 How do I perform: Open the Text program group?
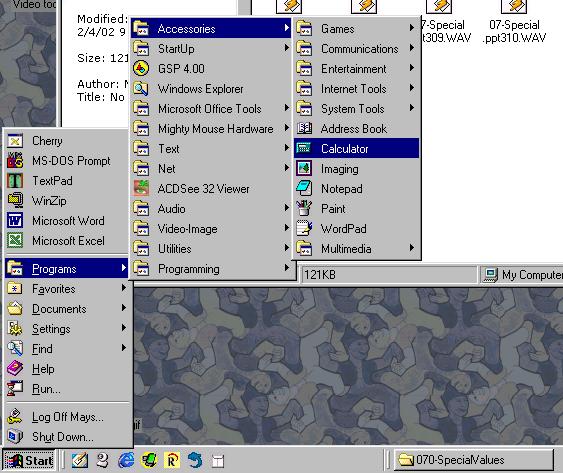pos(211,148)
